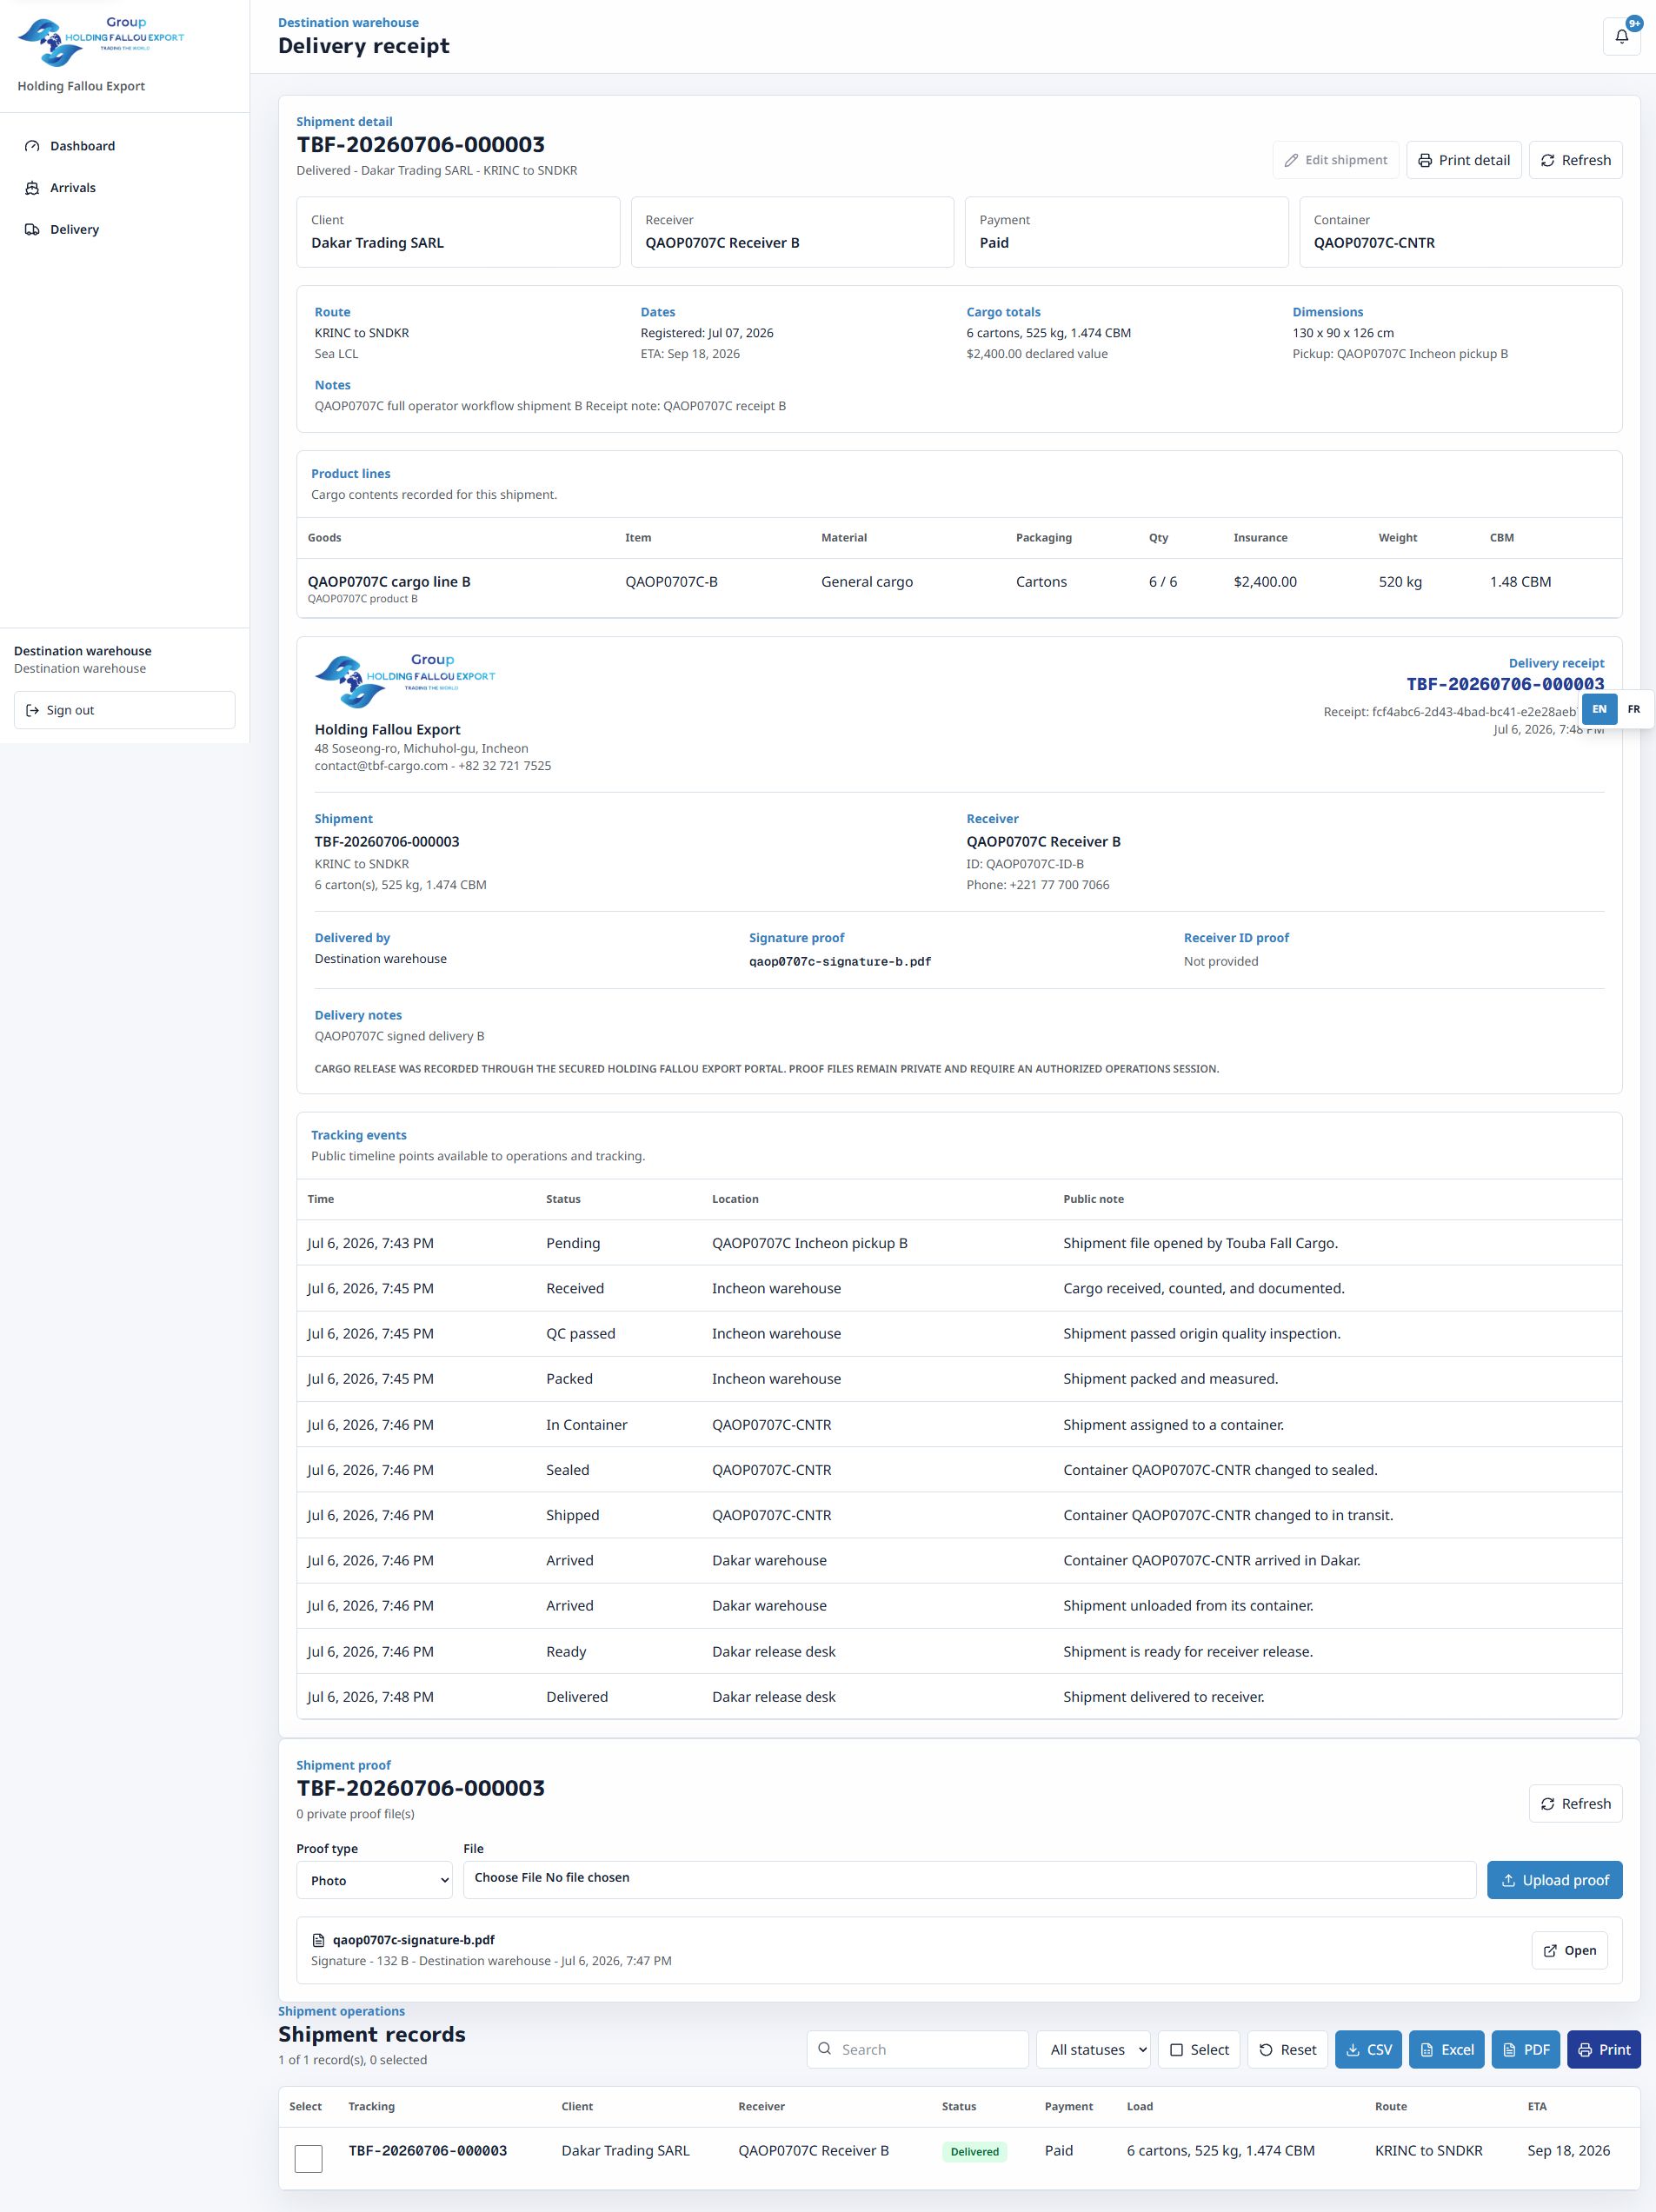
Task: Click the printer icon on Print detail
Action: 1425,160
